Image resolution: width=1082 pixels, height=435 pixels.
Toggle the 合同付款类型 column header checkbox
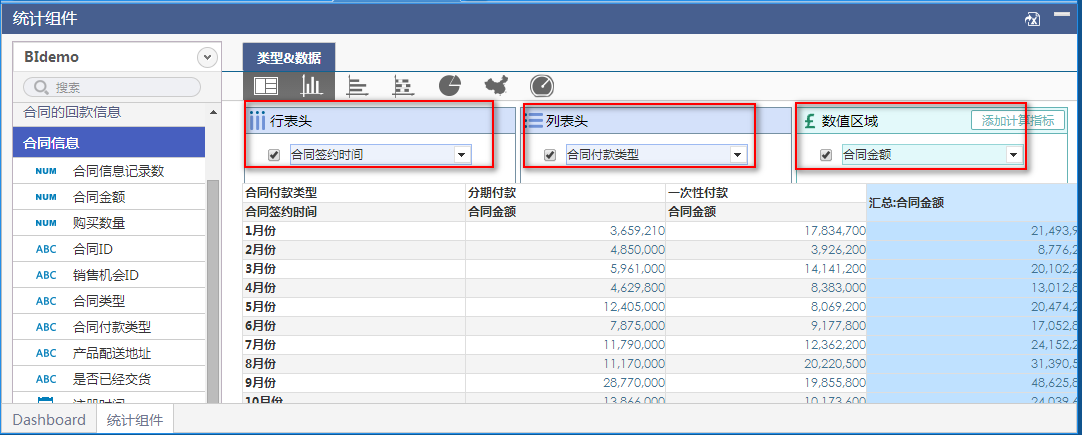549,155
